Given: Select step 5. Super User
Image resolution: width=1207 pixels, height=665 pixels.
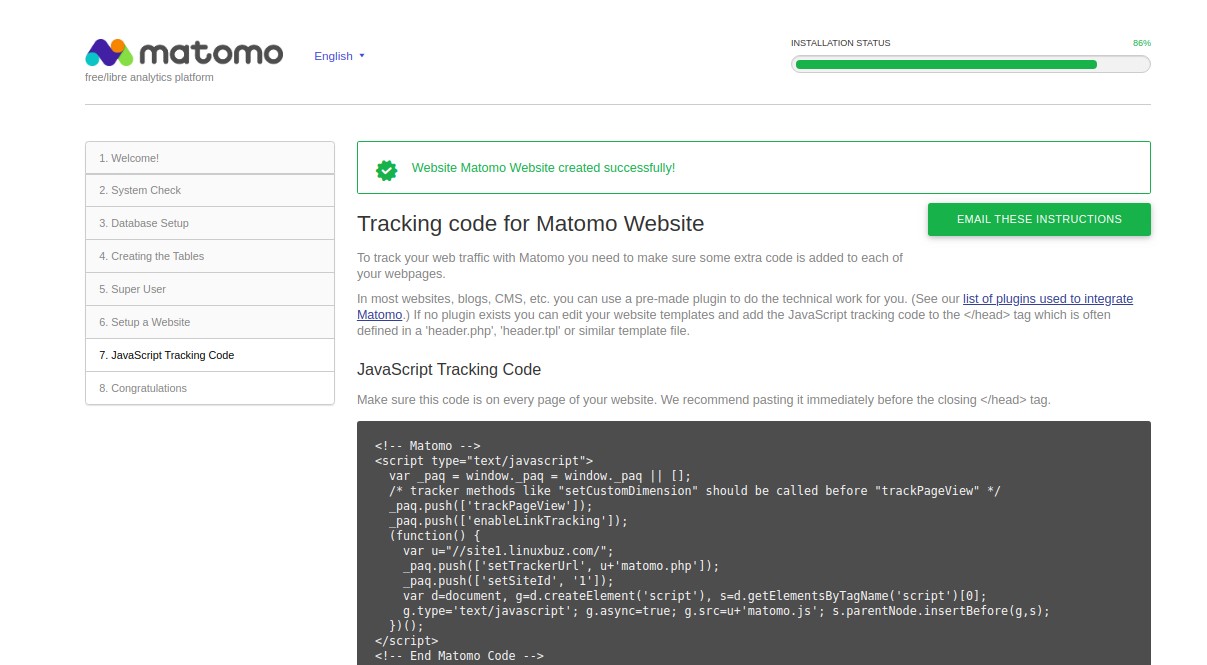Looking at the screenshot, I should pos(210,289).
